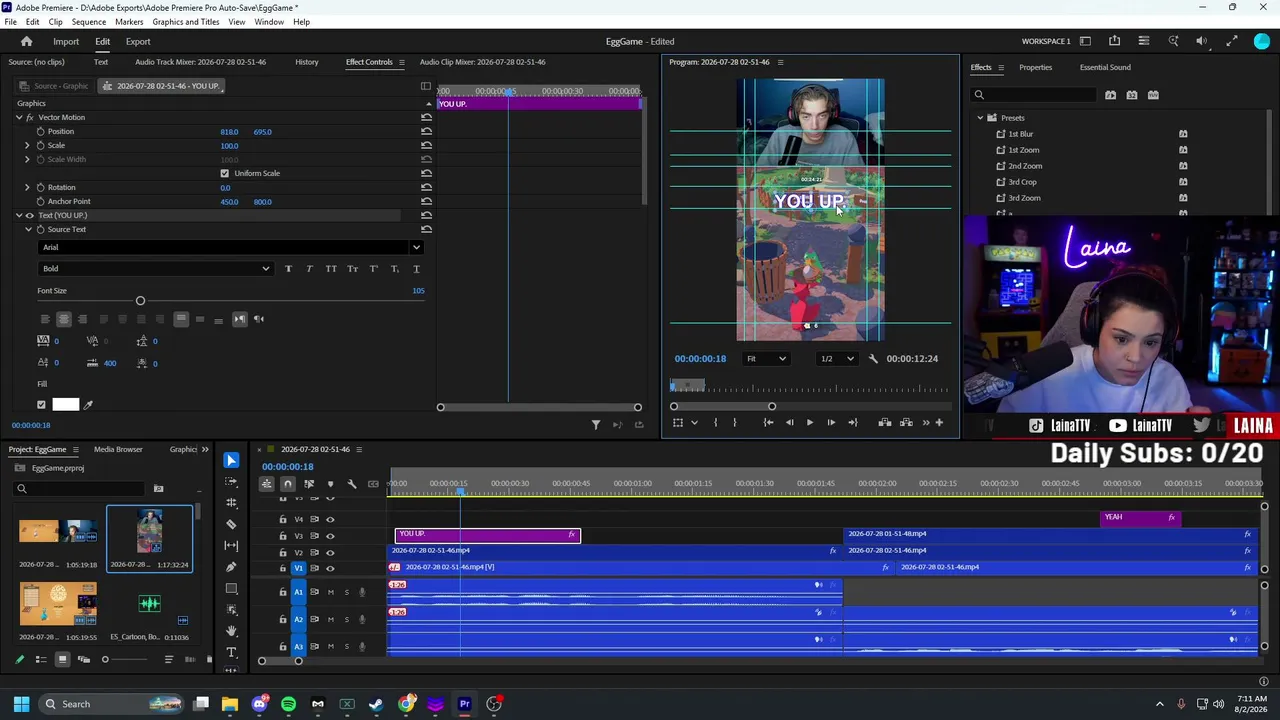Open the font style dropdown showing Bold
The height and width of the screenshot is (720, 1280).
click(x=155, y=268)
